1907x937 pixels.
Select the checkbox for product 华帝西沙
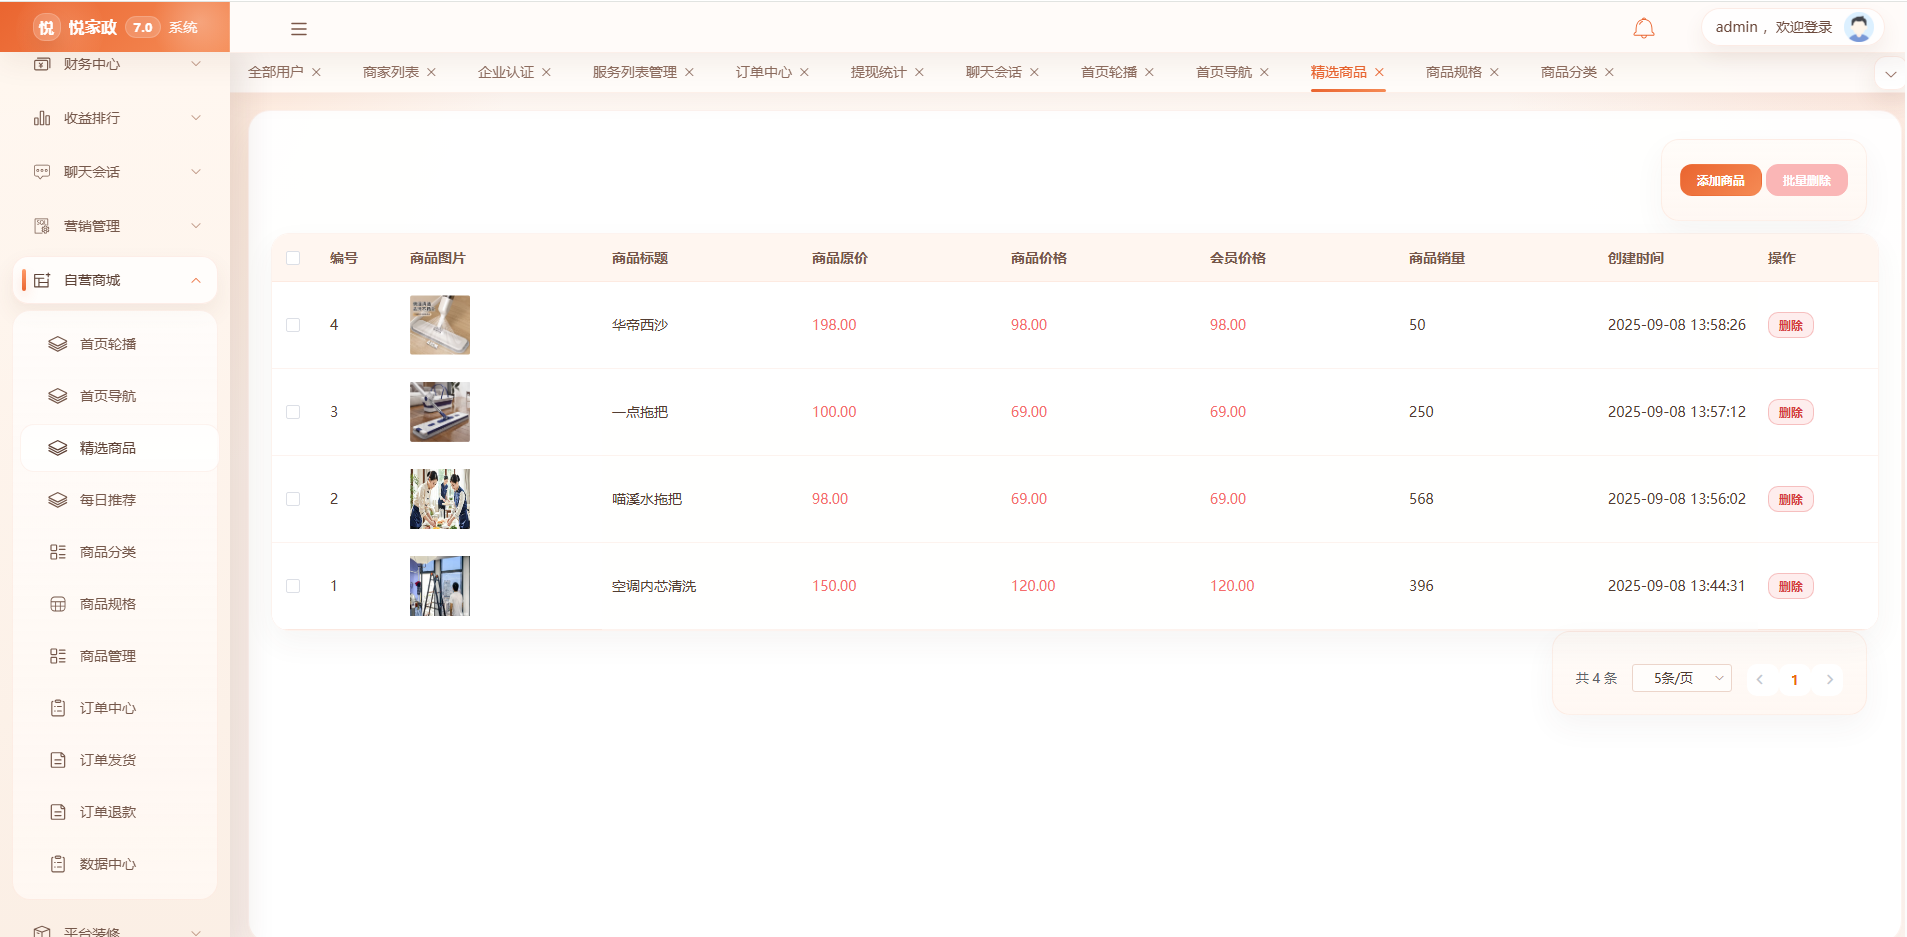[x=293, y=325]
